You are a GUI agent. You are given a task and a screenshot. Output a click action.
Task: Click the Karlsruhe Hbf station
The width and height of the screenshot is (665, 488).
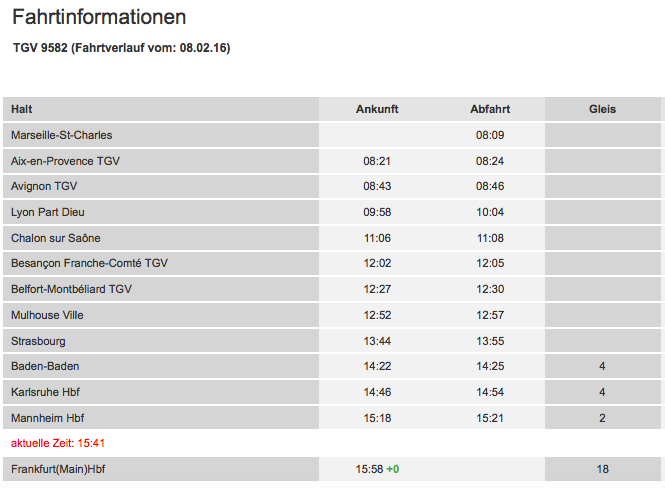(x=47, y=392)
